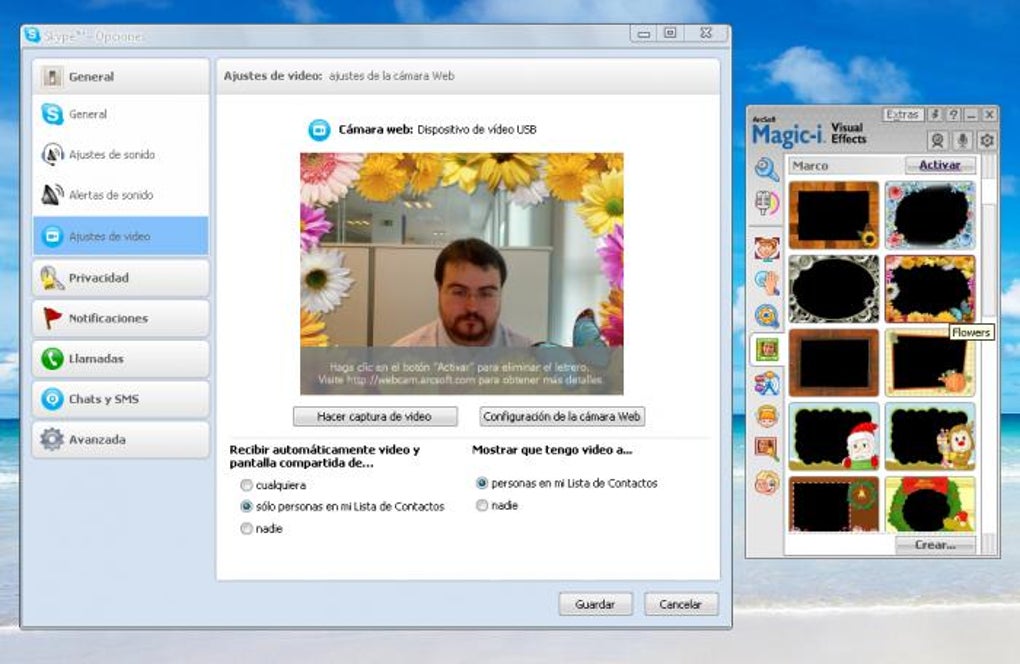Image resolution: width=1020 pixels, height=664 pixels.
Task: Select 'nadie' under Mostrar que tengo video
Action: [482, 505]
